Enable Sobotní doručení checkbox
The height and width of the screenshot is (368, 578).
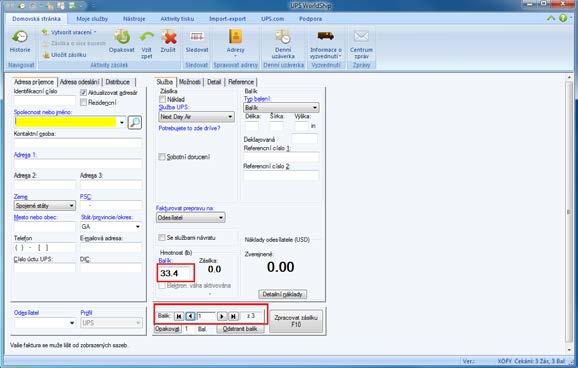162,157
